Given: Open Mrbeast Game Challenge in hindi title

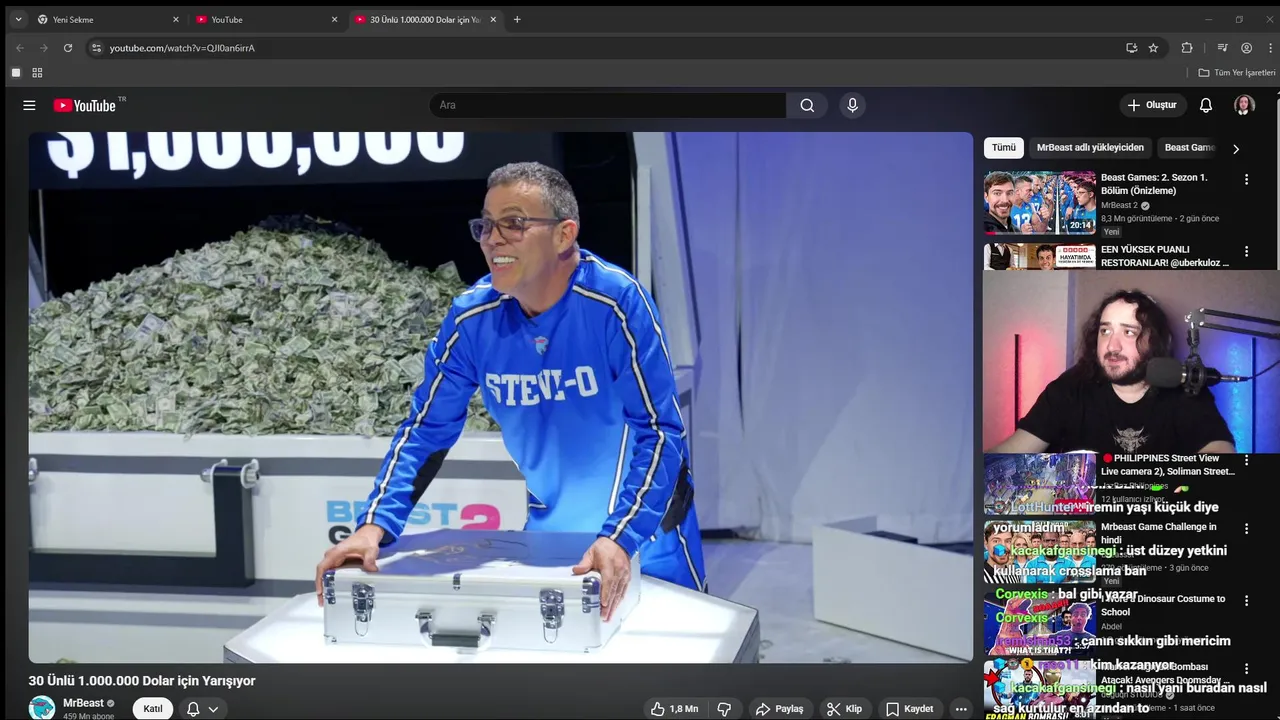Looking at the screenshot, I should (x=1159, y=533).
